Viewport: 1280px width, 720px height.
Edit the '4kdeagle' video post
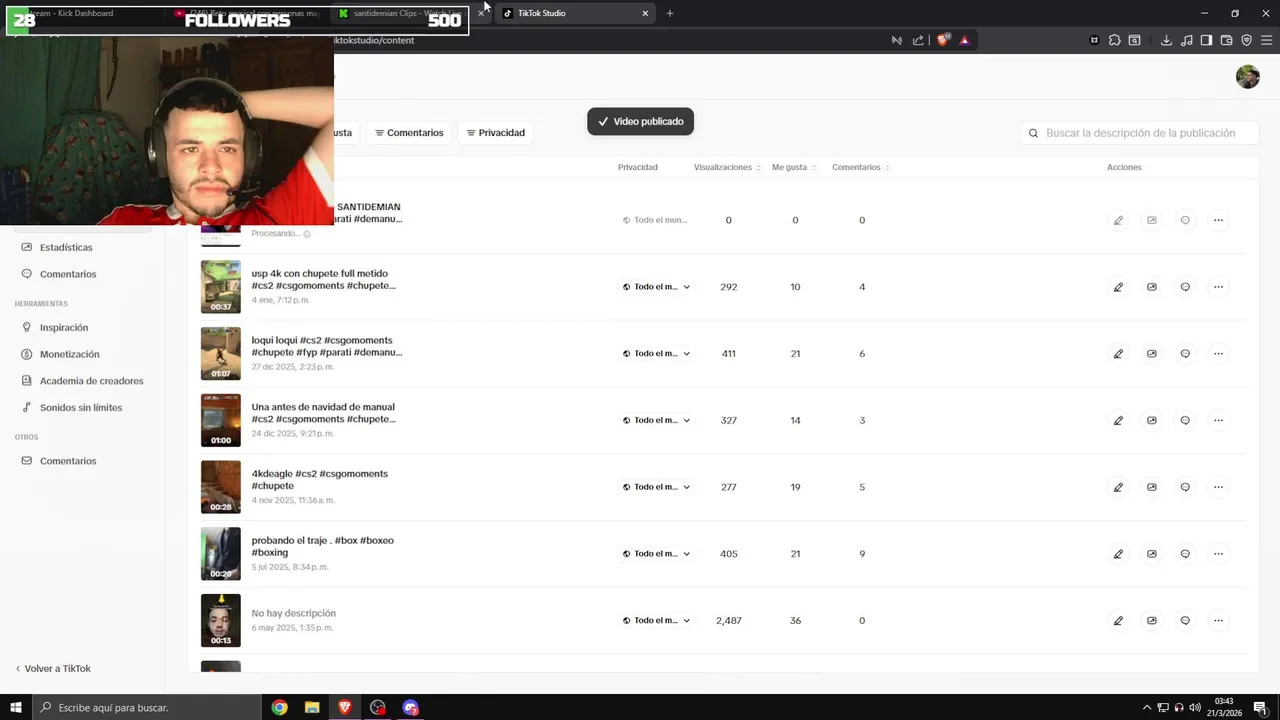1118,487
